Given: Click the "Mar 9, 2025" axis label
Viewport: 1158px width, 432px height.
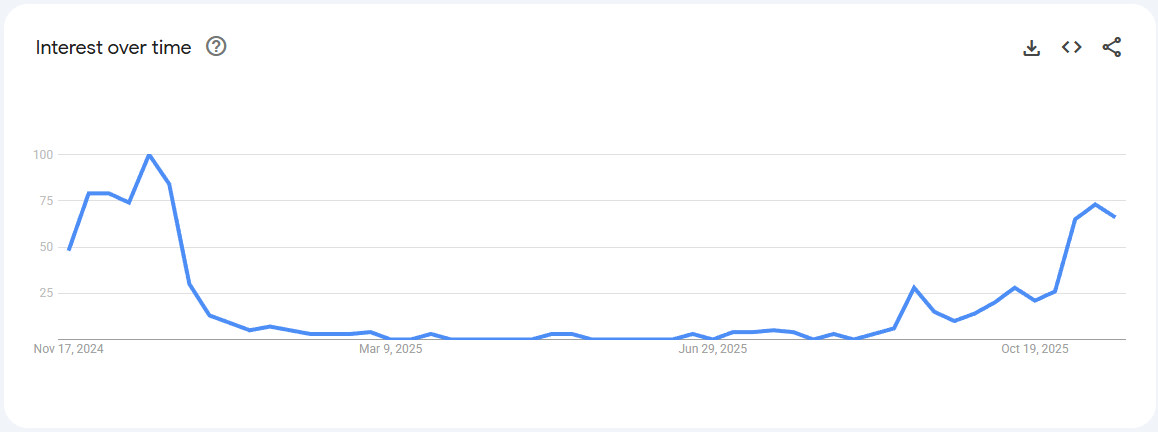Looking at the screenshot, I should coord(391,349).
